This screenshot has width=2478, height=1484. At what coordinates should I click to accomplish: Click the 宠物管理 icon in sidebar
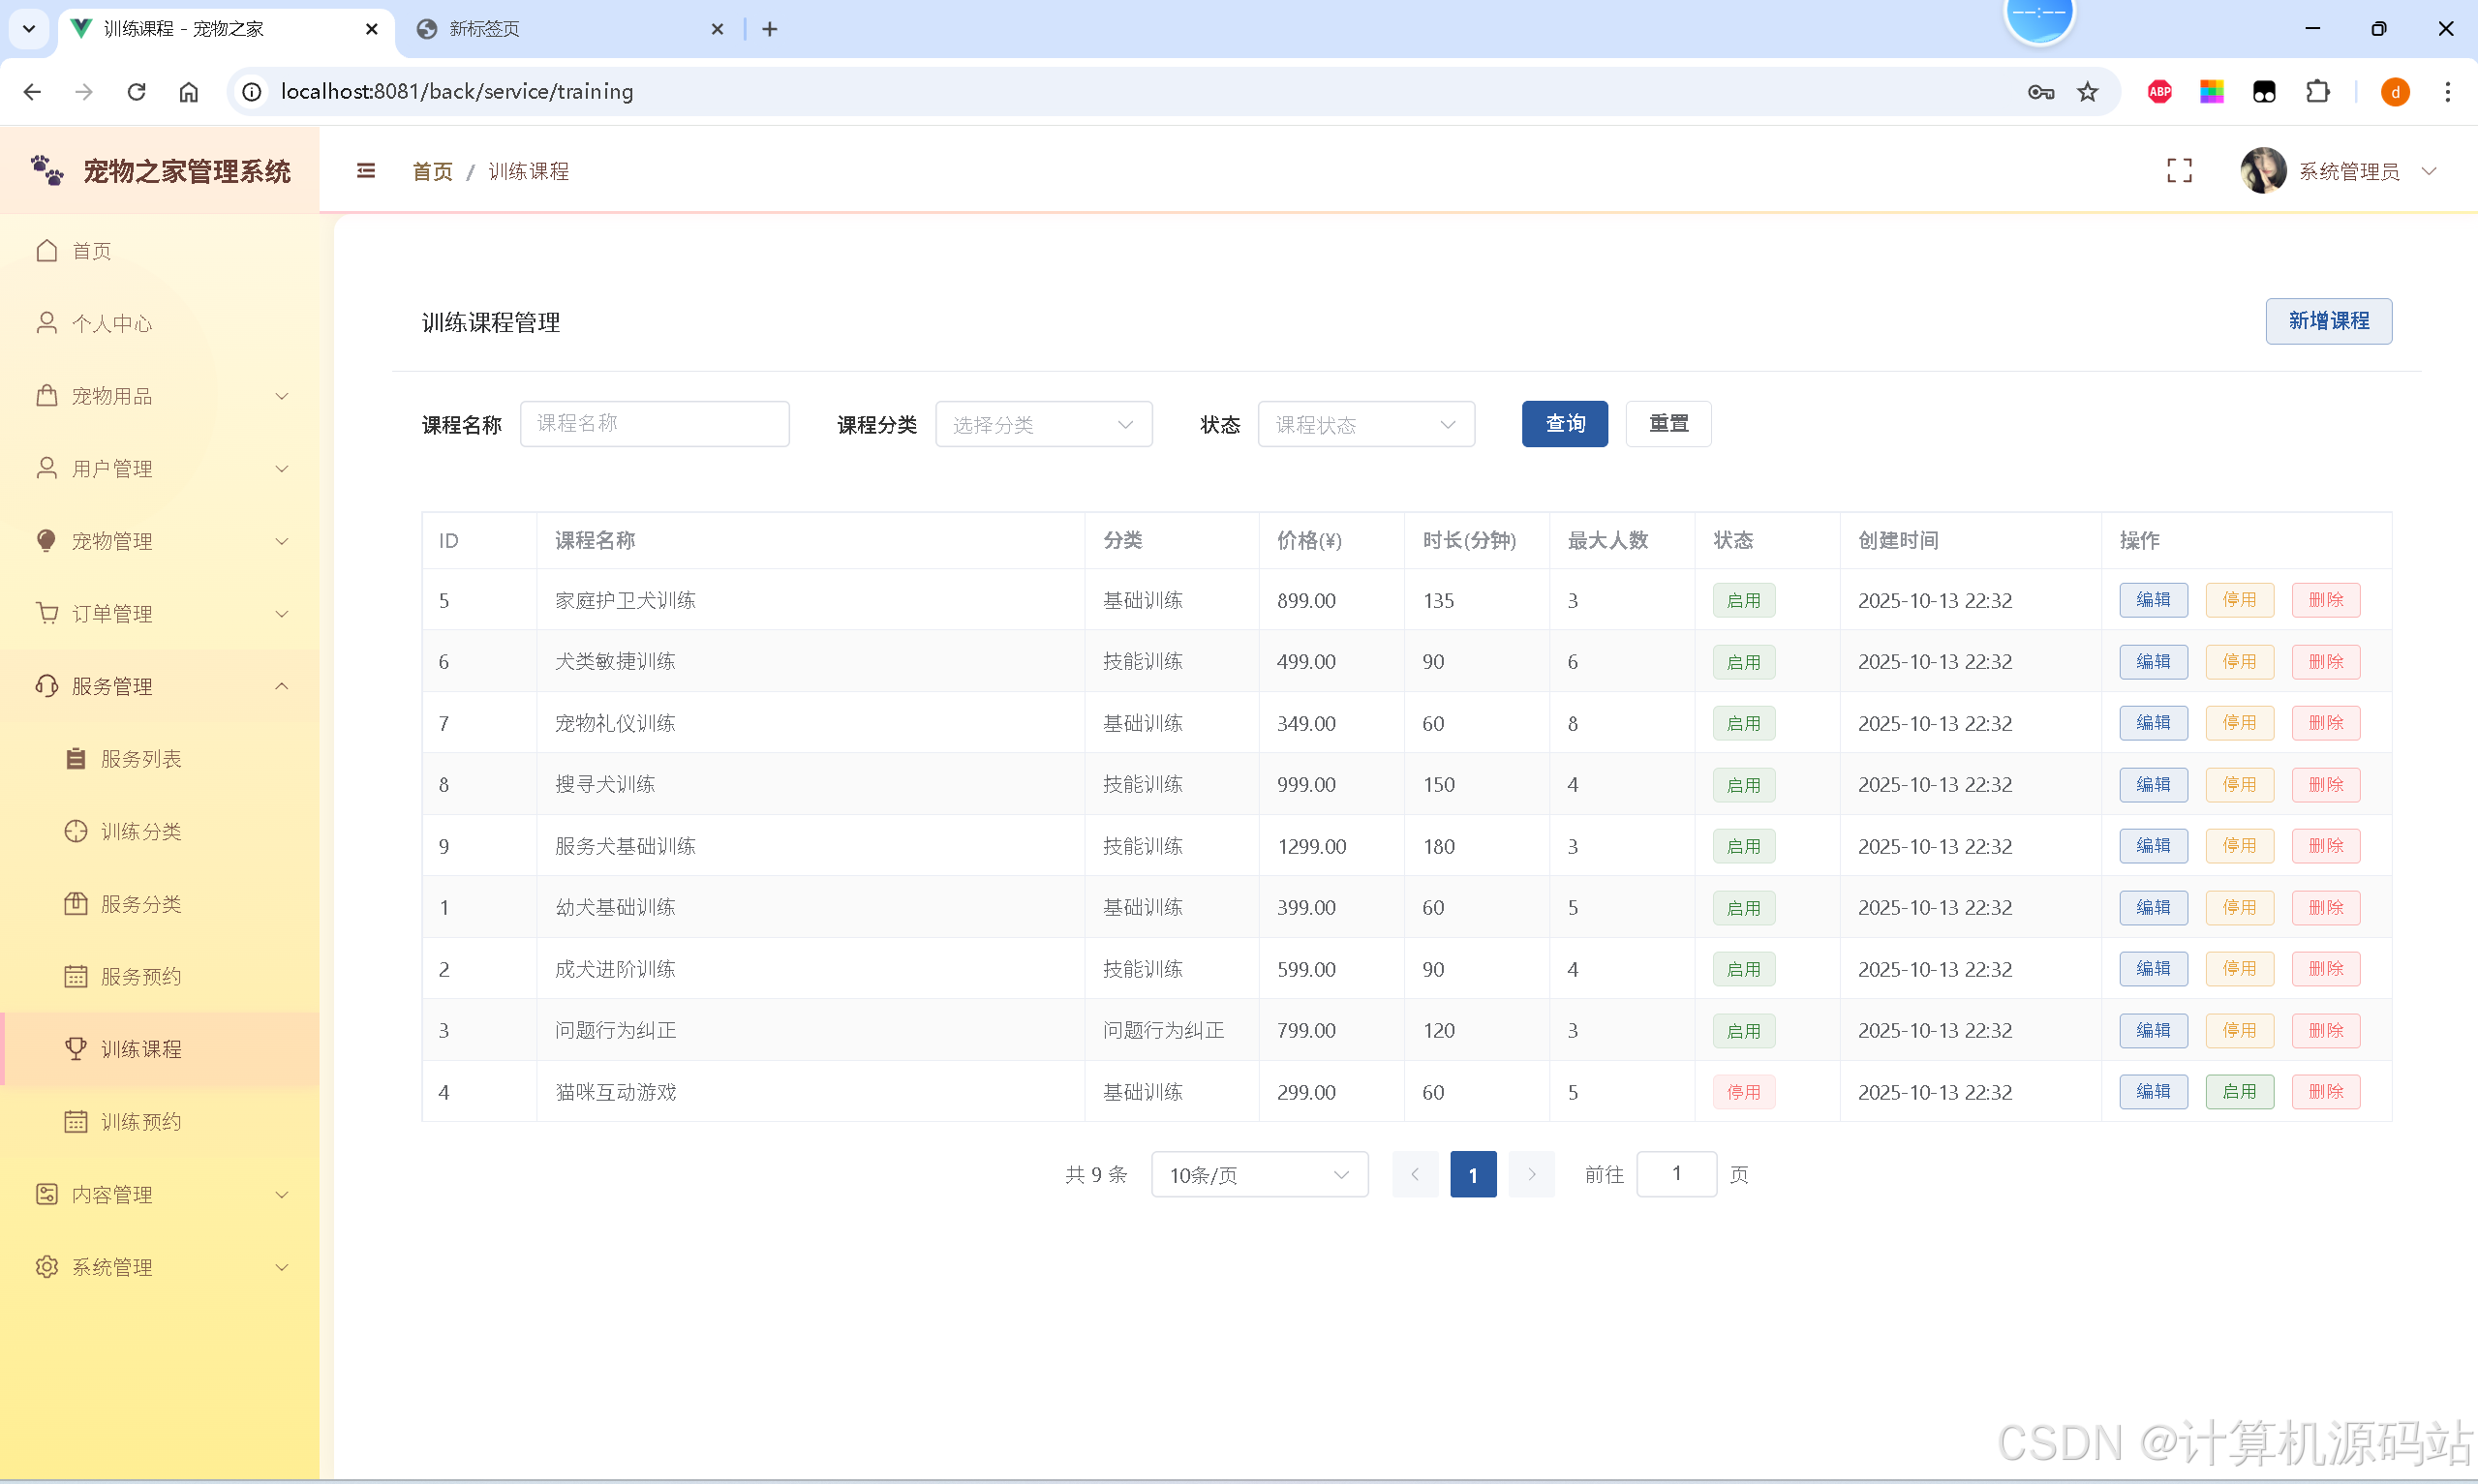click(46, 541)
